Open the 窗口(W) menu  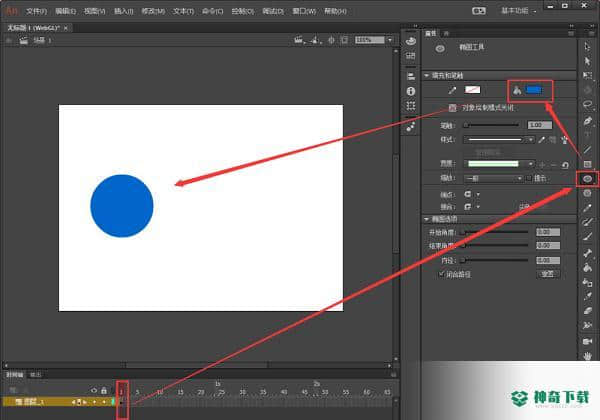[x=304, y=11]
